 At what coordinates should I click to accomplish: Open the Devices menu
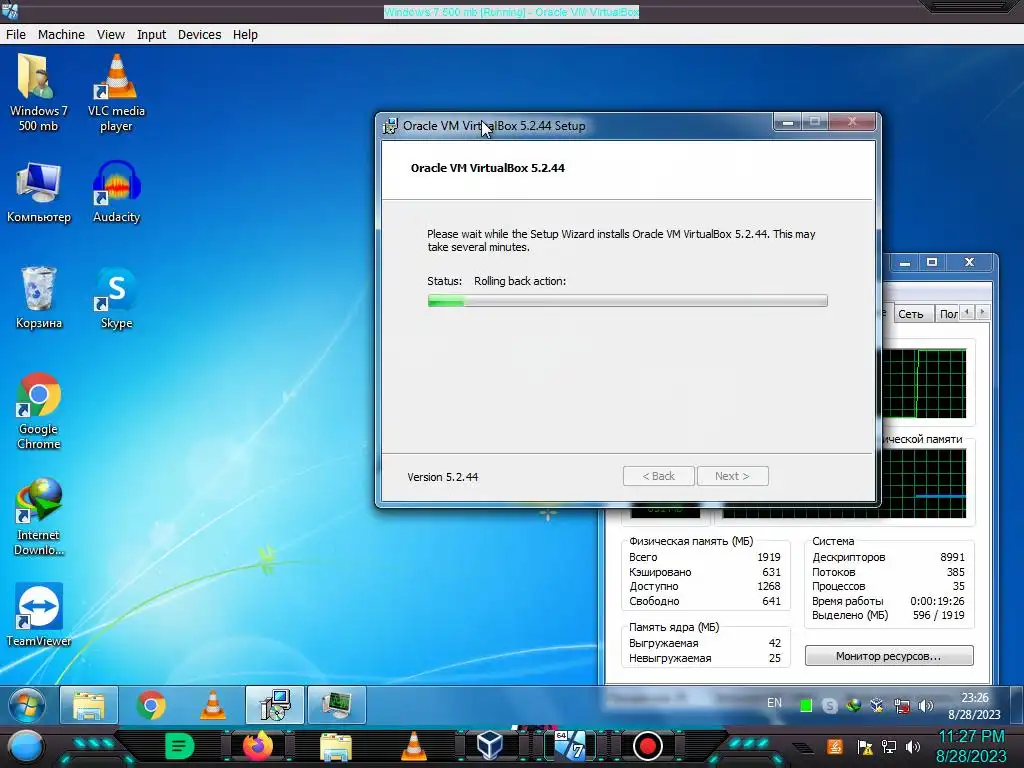(x=200, y=35)
